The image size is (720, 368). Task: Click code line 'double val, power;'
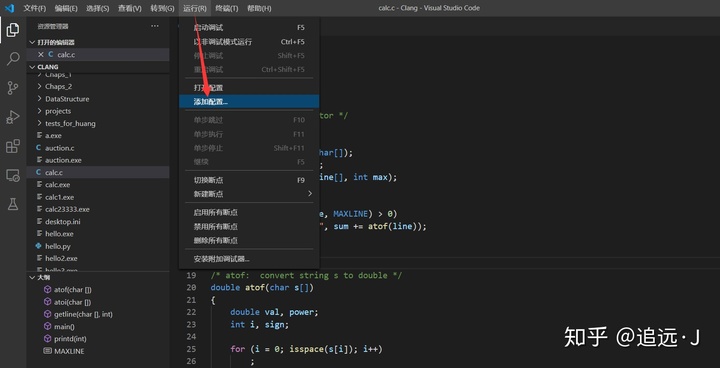pyautogui.click(x=274, y=312)
